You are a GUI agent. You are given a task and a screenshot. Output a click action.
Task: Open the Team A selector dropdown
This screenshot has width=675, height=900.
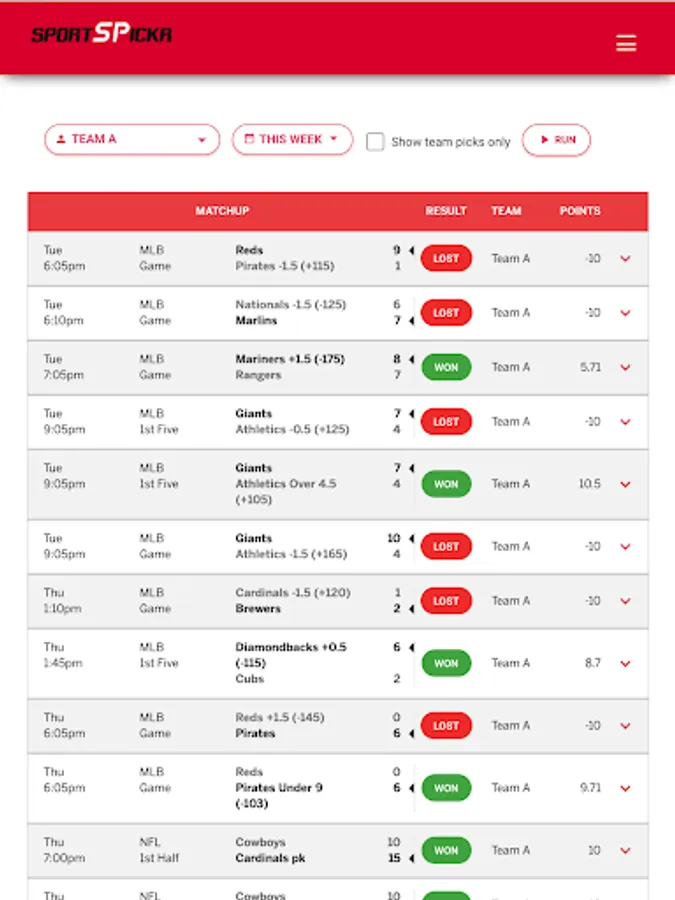(x=132, y=139)
